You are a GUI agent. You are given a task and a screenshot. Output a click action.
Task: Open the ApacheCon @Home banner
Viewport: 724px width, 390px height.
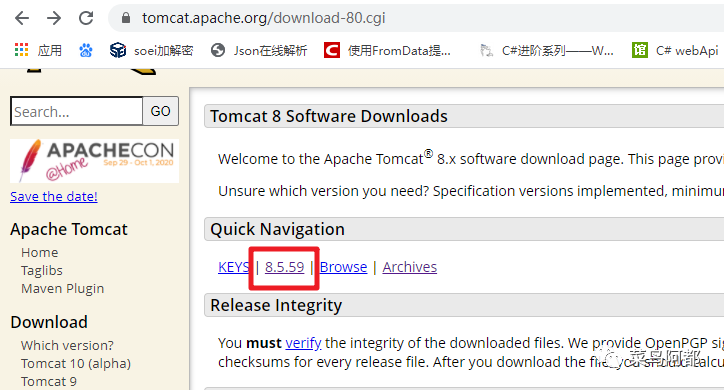pyautogui.click(x=95, y=161)
